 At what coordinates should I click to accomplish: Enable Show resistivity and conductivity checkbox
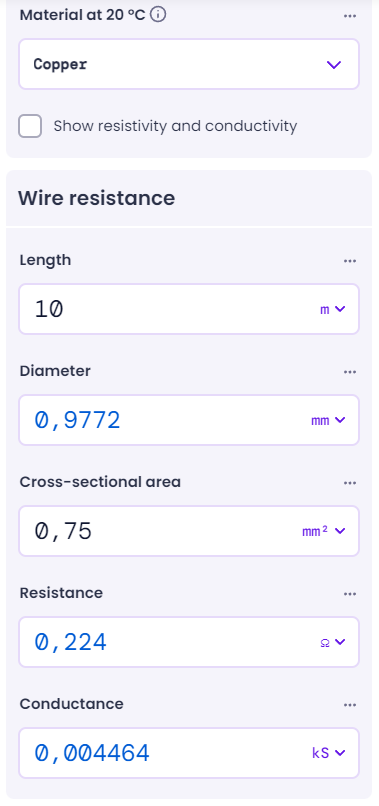(30, 126)
